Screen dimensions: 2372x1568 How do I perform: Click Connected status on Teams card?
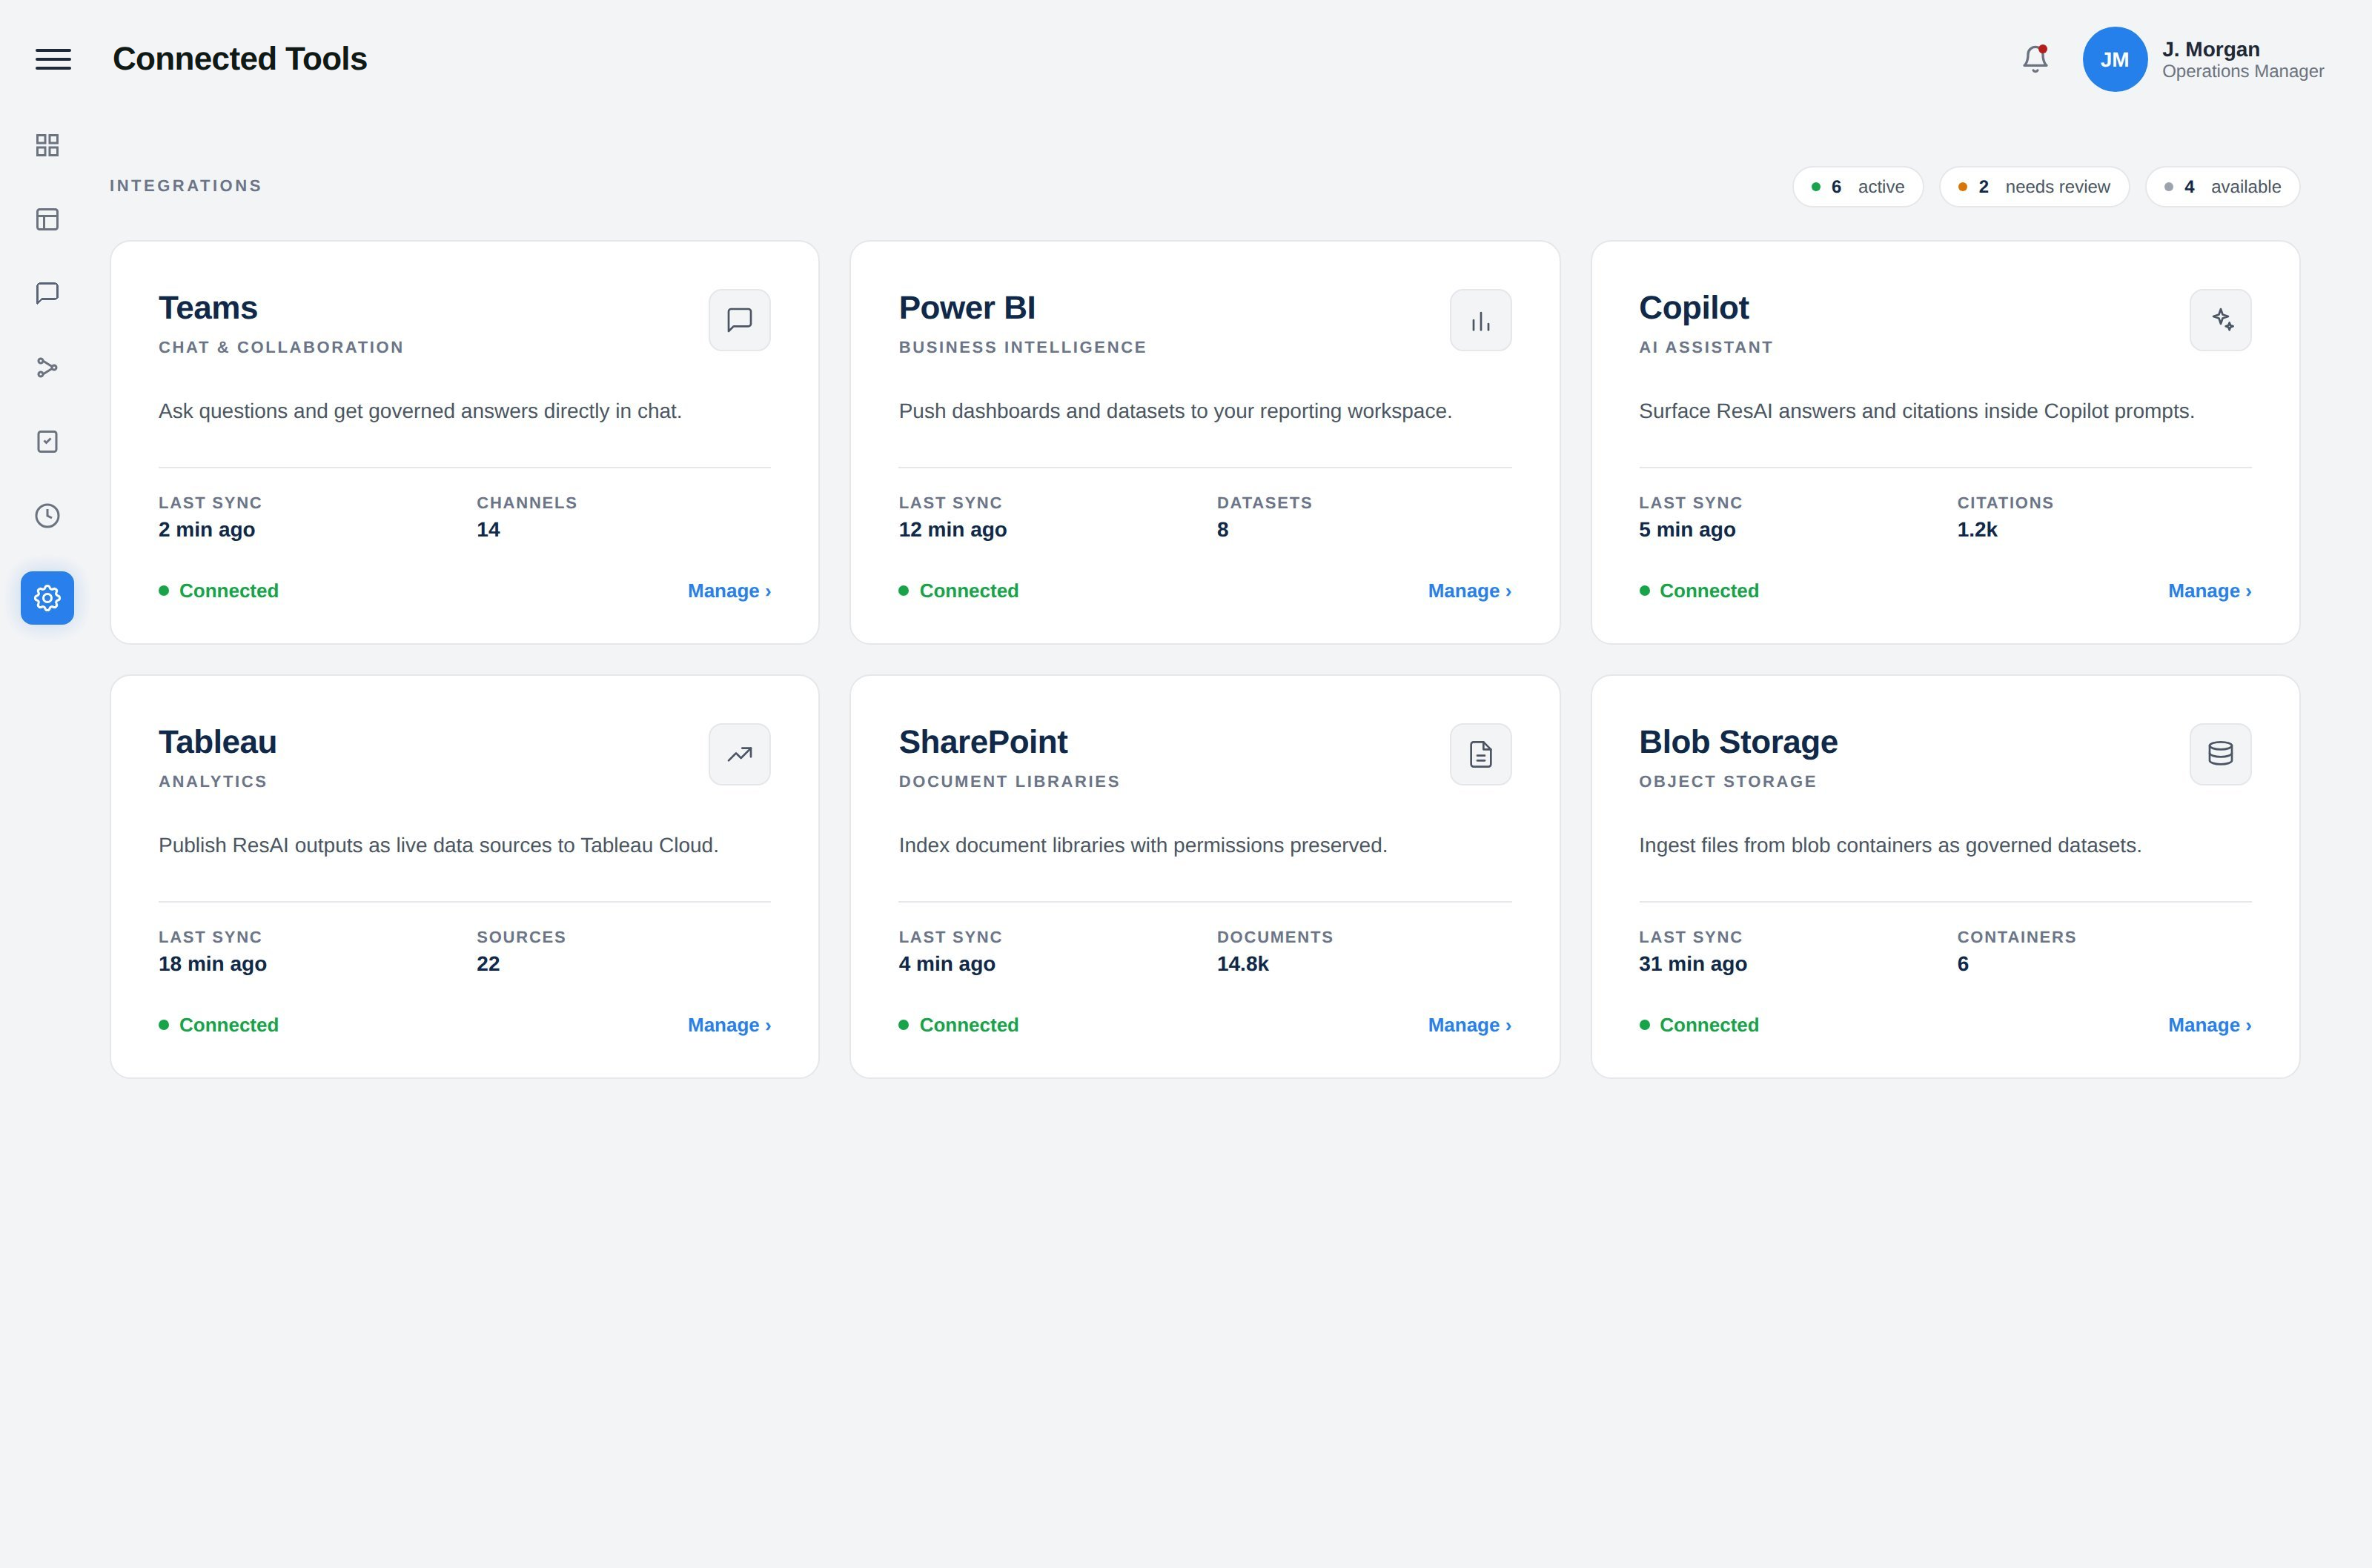tap(218, 591)
